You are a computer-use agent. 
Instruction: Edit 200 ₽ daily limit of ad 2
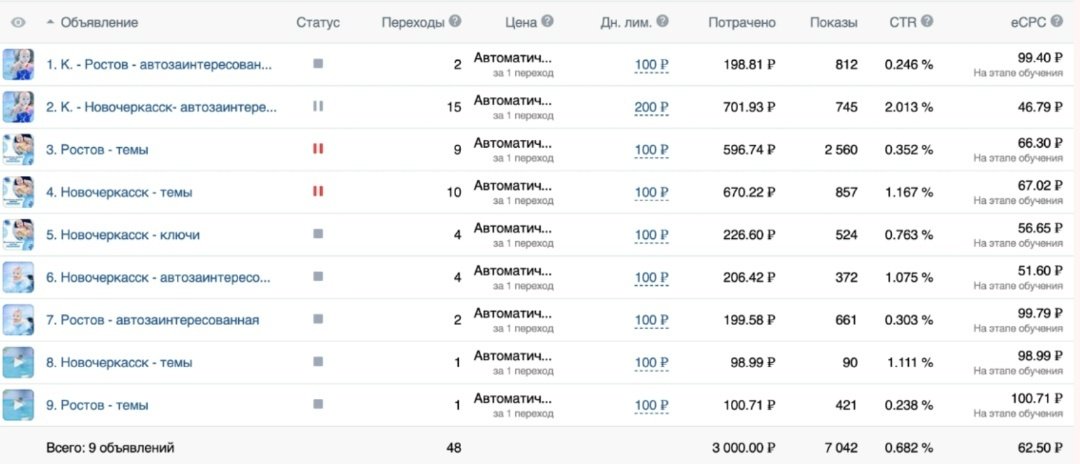click(x=651, y=107)
